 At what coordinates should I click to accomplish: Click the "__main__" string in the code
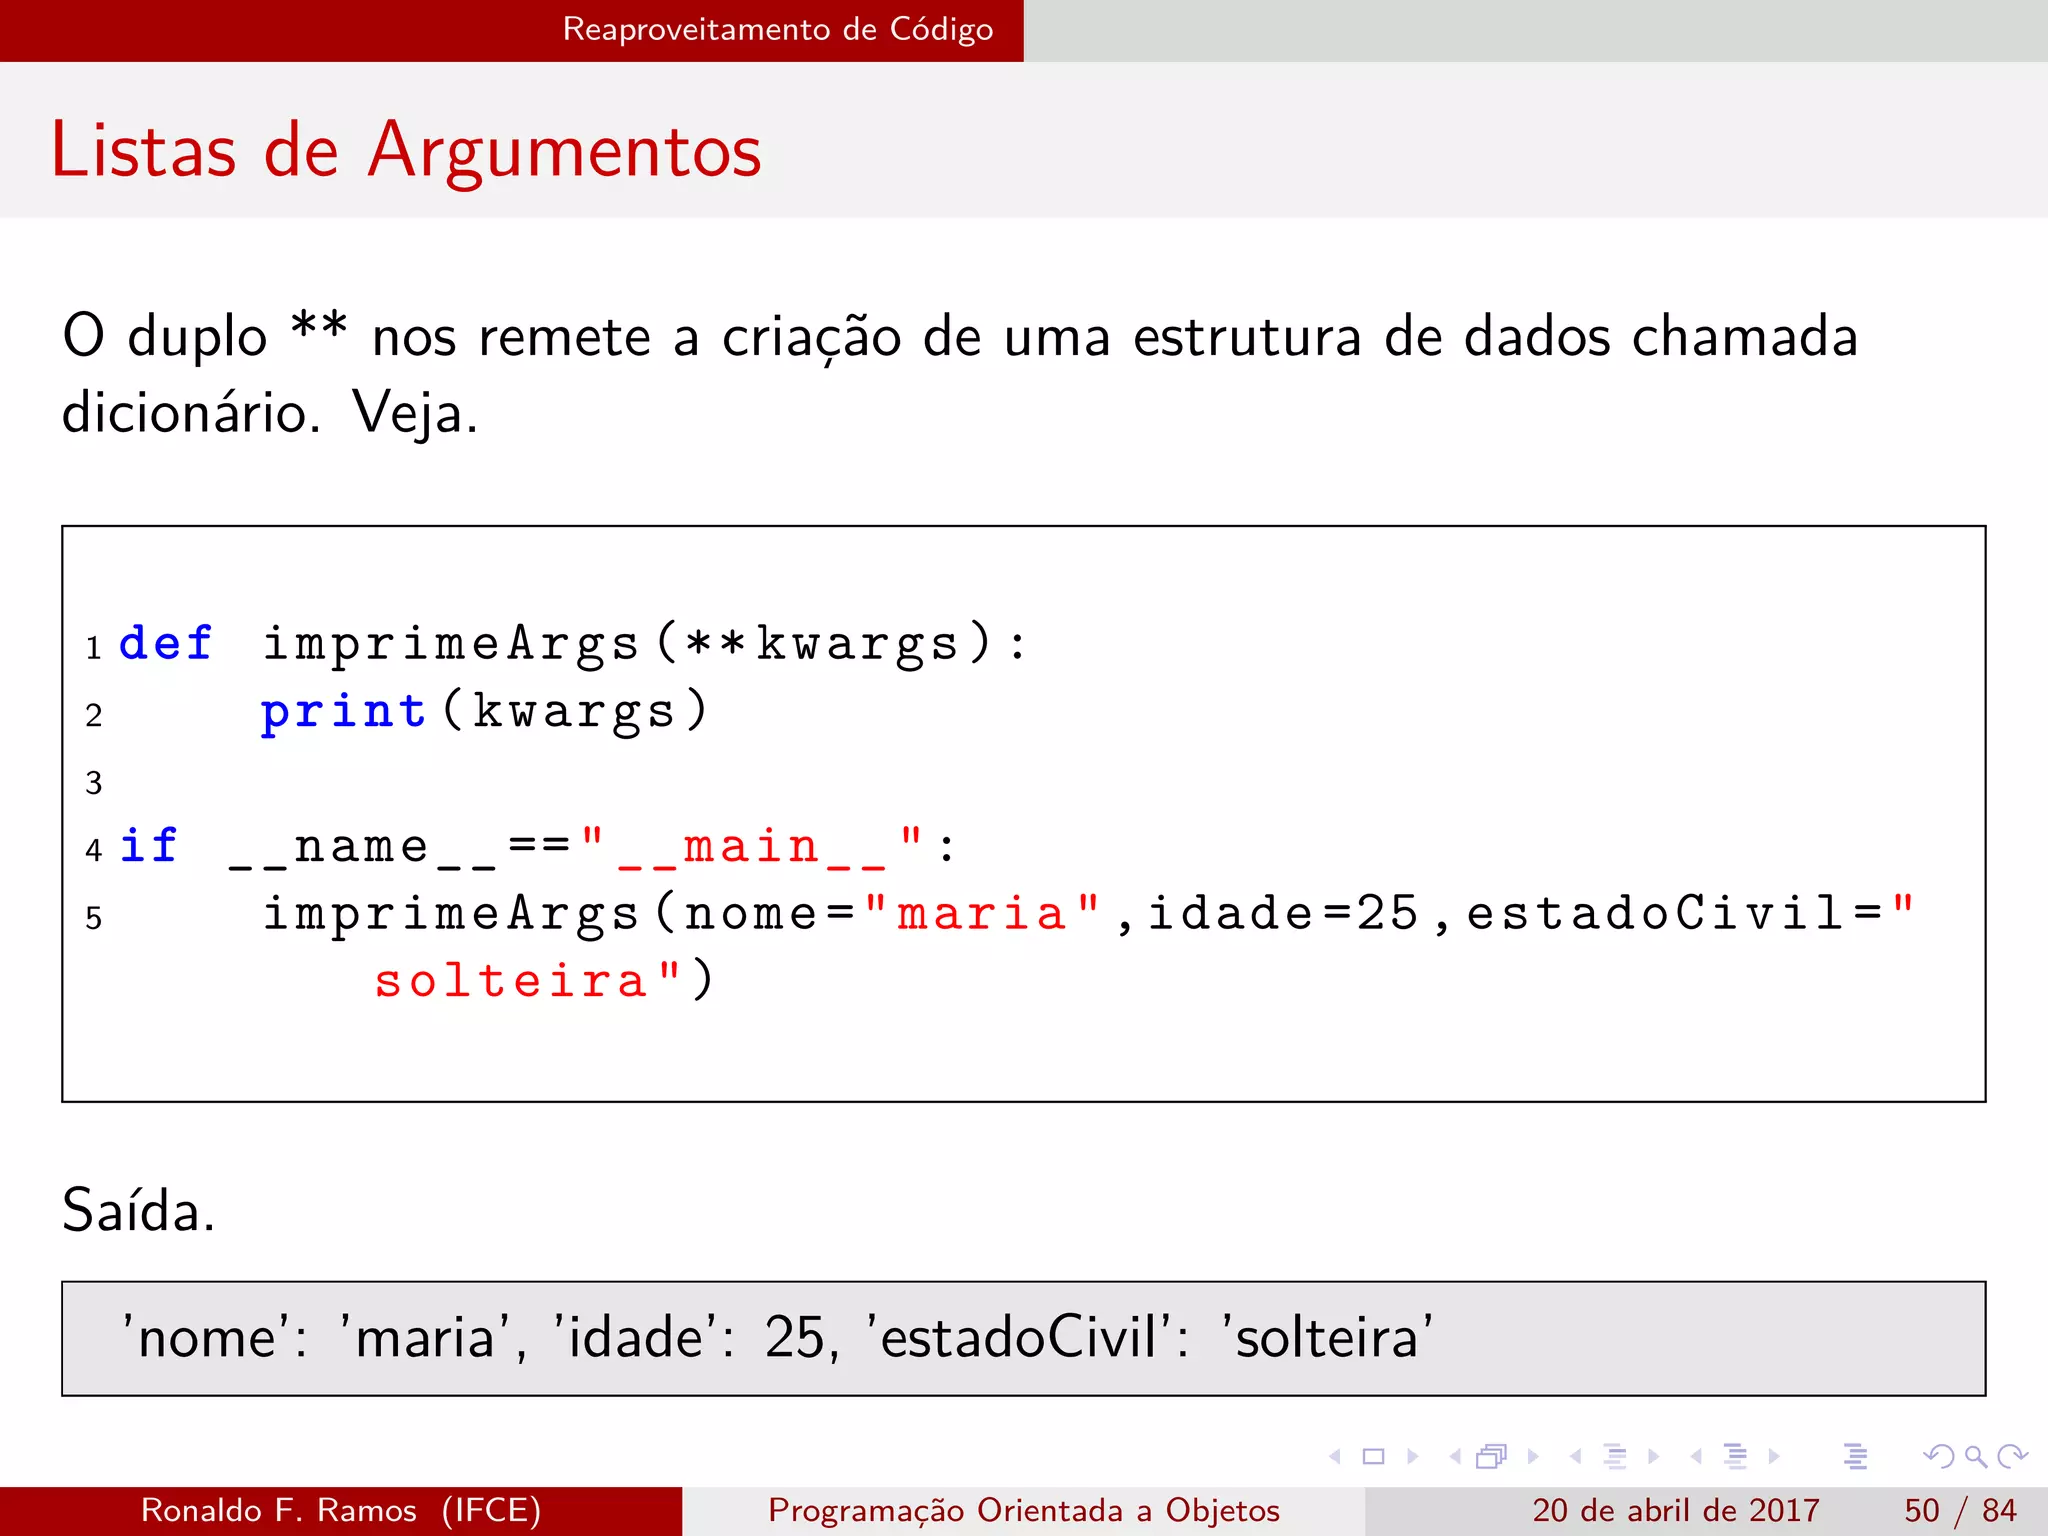(751, 846)
